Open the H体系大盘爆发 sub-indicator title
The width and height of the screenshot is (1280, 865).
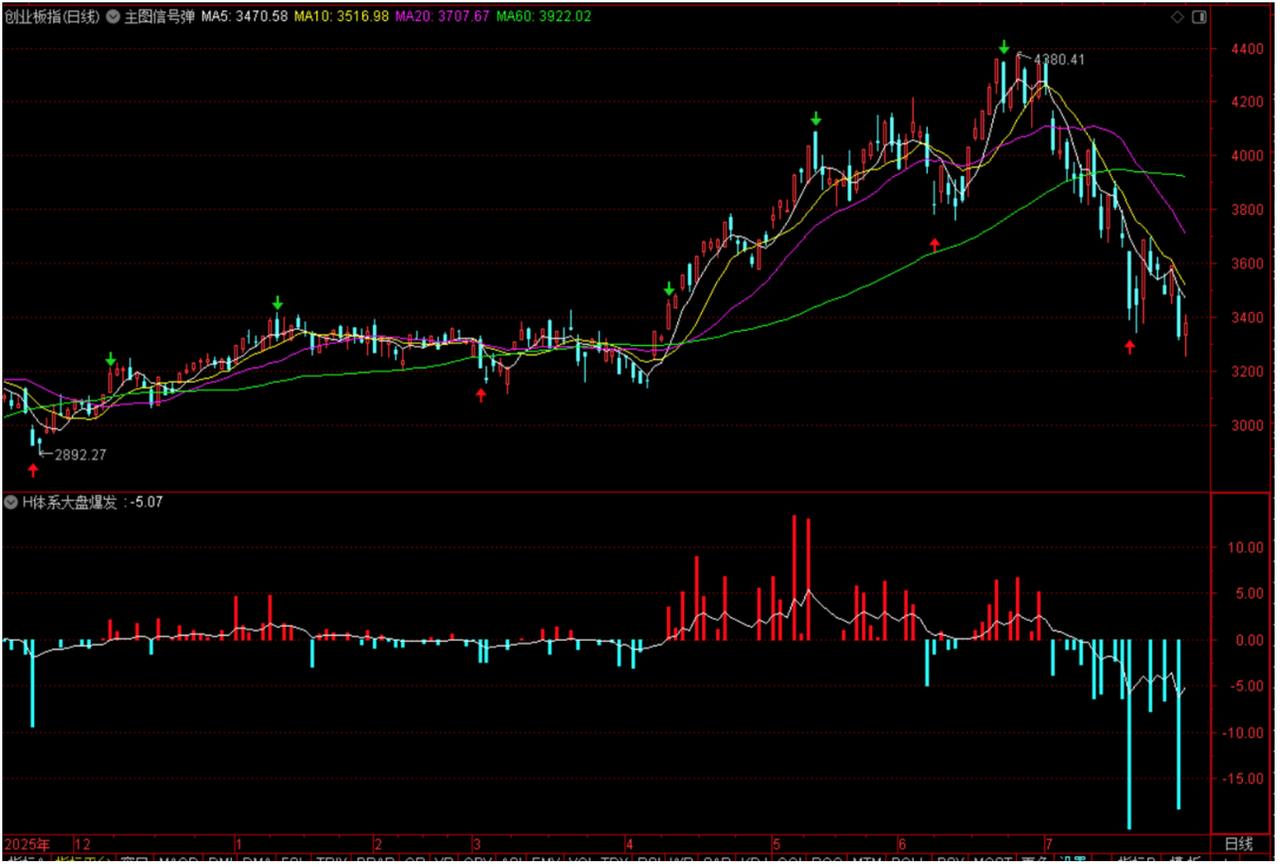point(69,502)
